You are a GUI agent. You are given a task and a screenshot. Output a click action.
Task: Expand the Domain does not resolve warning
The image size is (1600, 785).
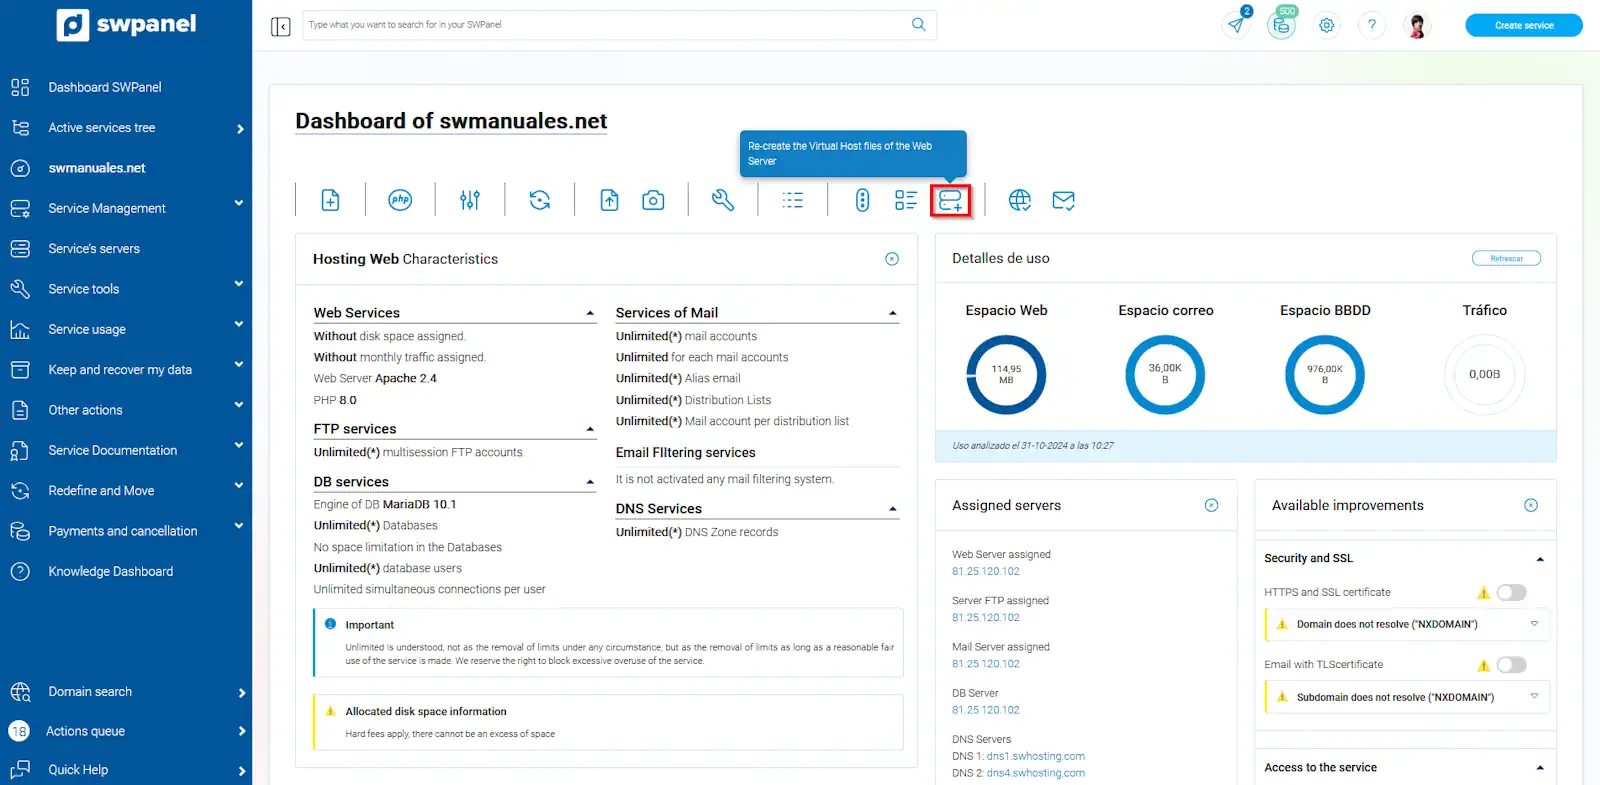coord(1534,624)
